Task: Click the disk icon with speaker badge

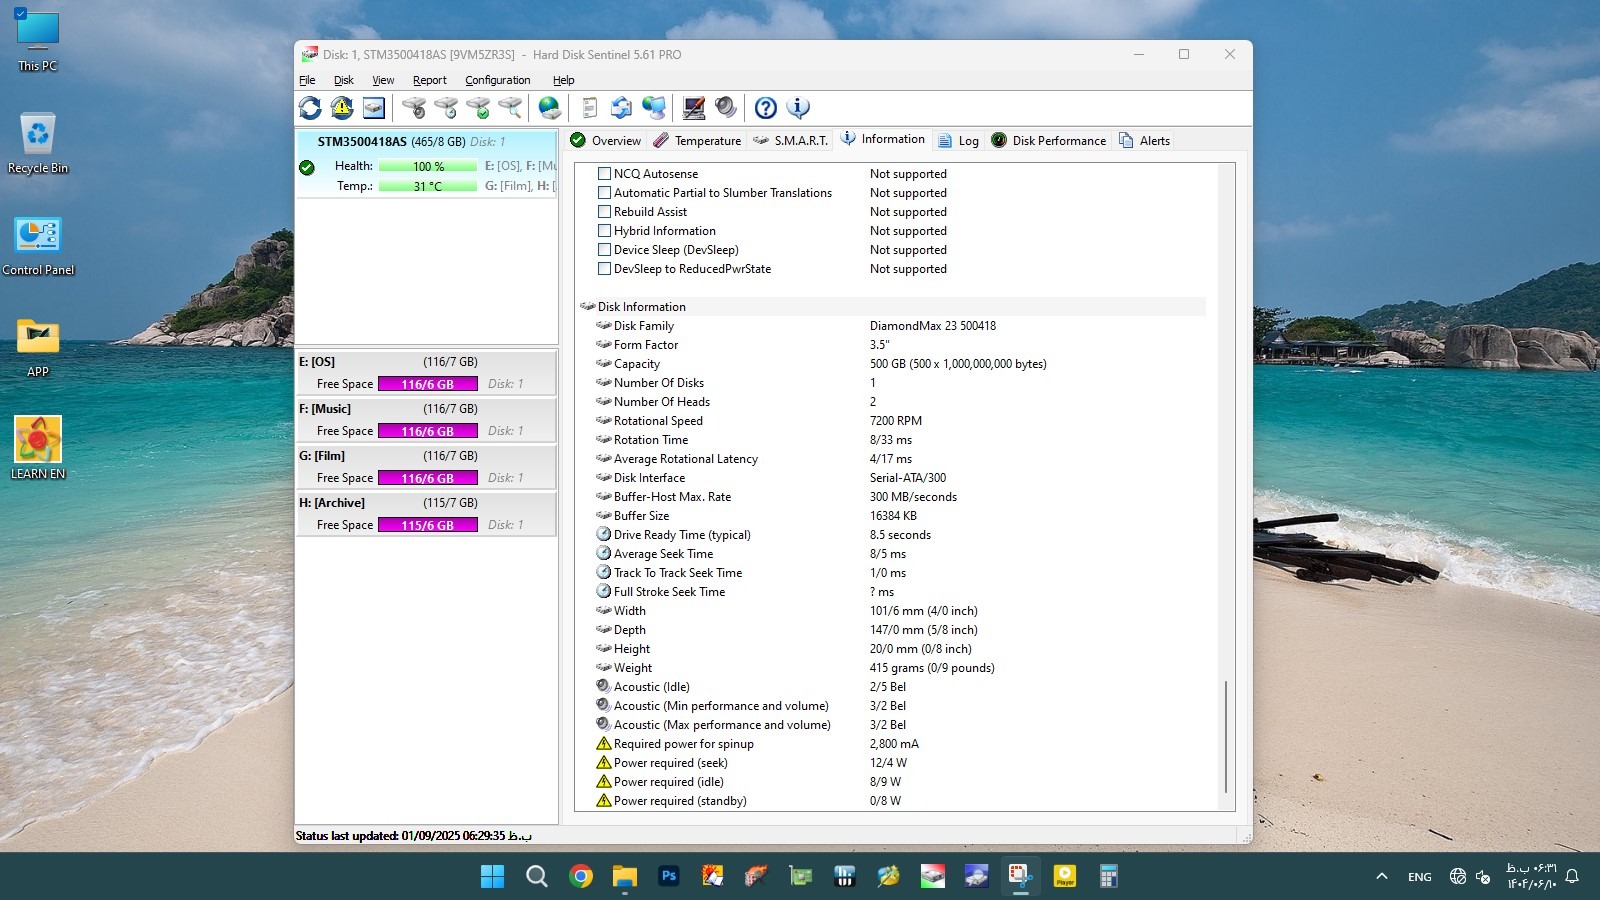Action: point(414,108)
